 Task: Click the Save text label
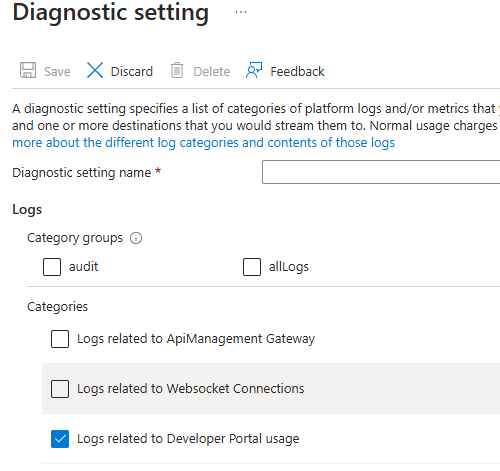coord(57,72)
